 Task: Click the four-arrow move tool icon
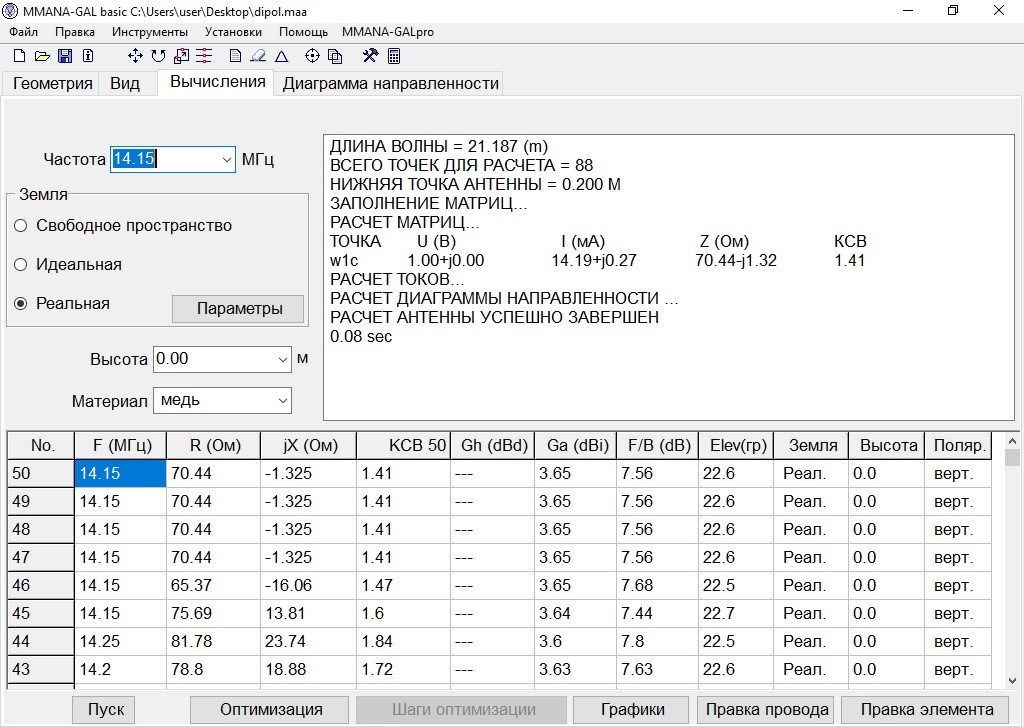tap(136, 56)
